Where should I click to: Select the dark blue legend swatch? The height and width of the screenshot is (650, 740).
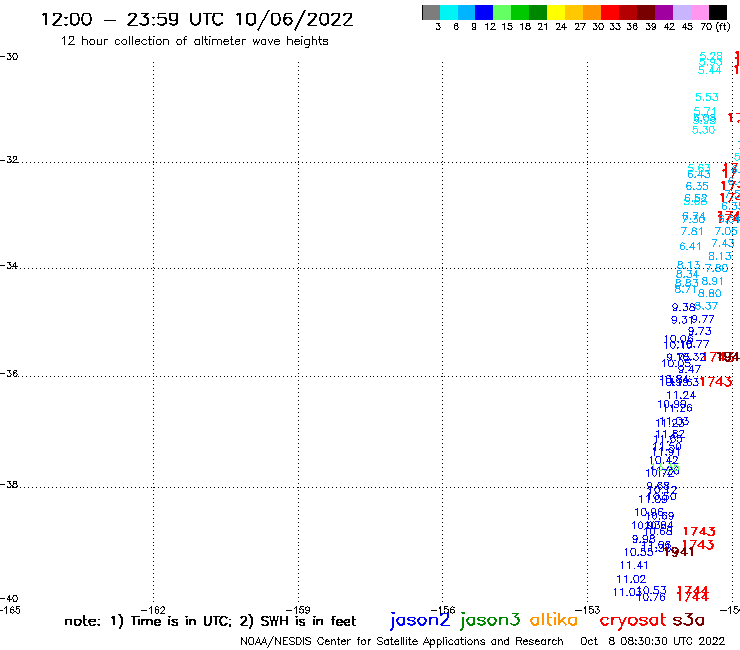tap(484, 12)
